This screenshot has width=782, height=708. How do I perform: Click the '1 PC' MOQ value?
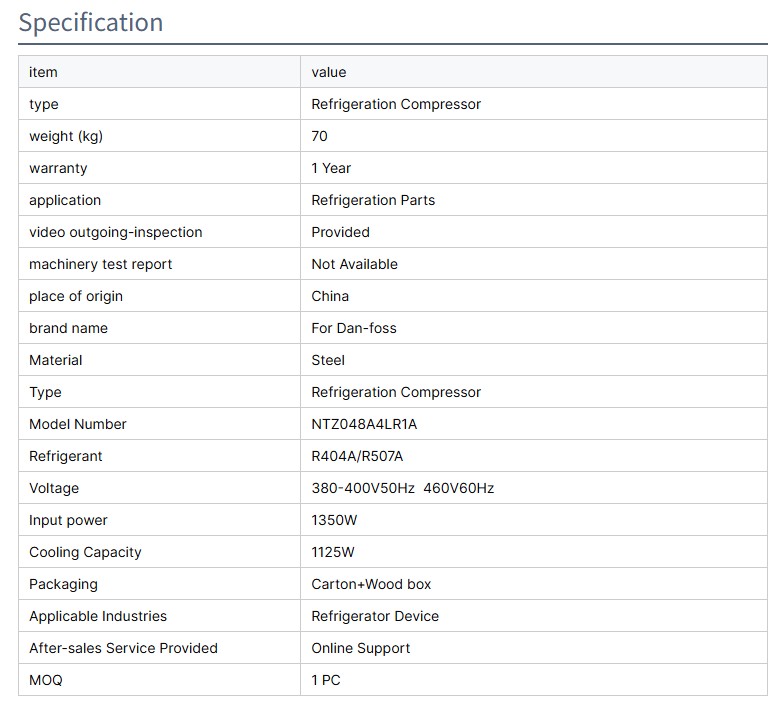[x=326, y=680]
